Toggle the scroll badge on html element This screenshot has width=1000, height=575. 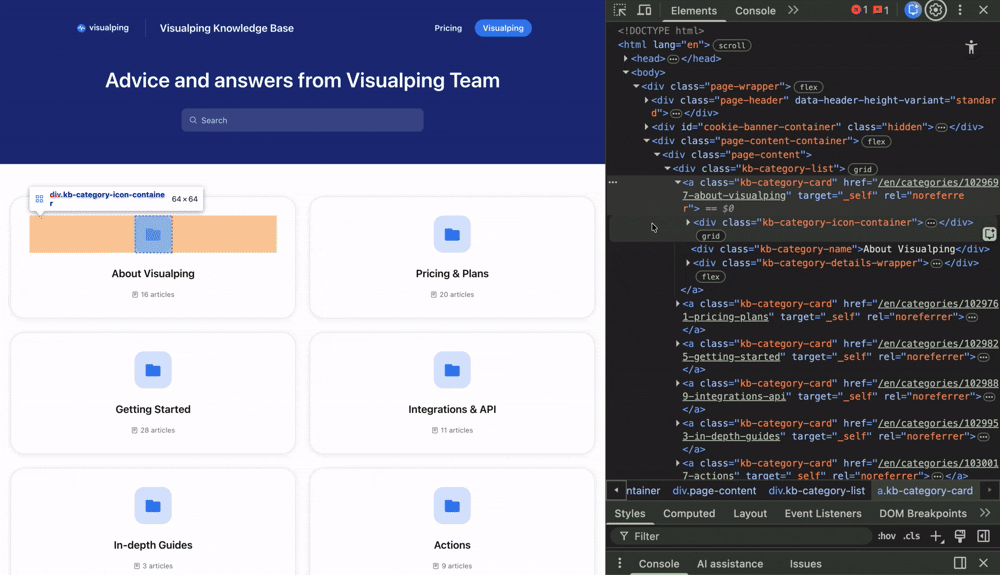732,45
